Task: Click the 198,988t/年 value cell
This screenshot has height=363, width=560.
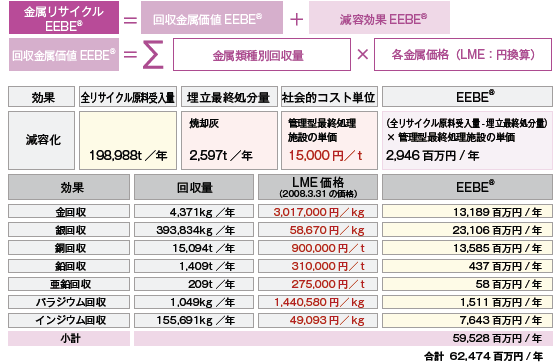Action: (128, 140)
